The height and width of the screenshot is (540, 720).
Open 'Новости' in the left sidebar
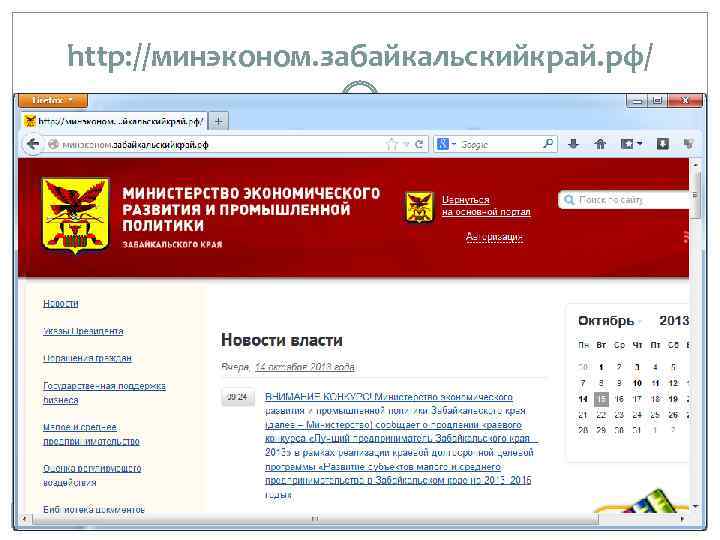(x=61, y=304)
